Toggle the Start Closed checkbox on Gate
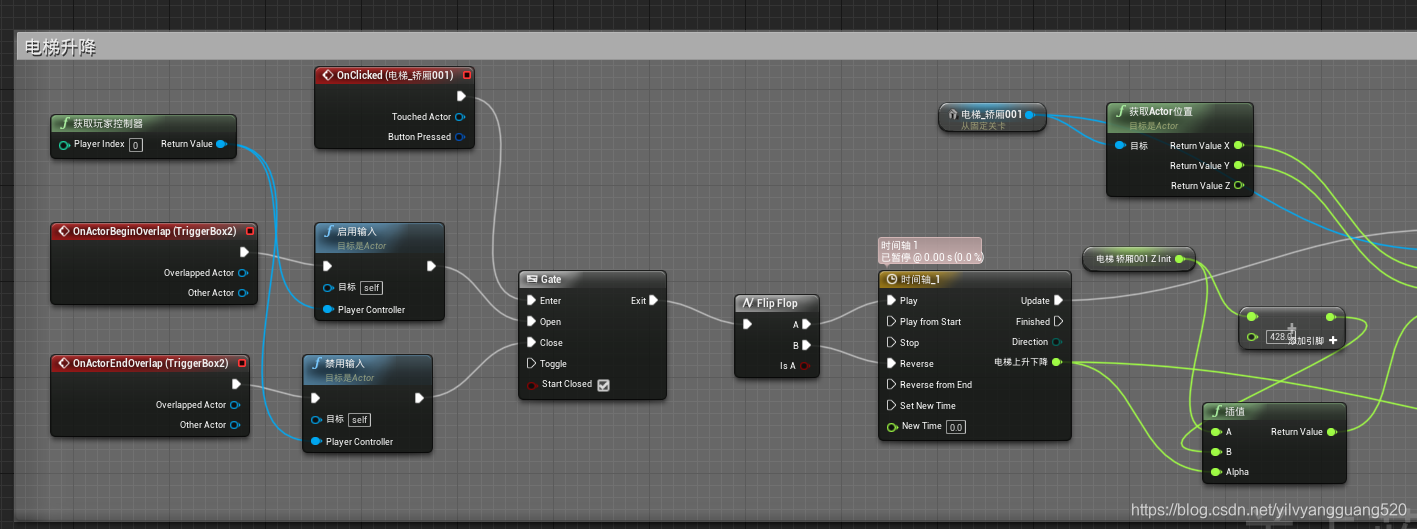1417x529 pixels. pos(603,385)
